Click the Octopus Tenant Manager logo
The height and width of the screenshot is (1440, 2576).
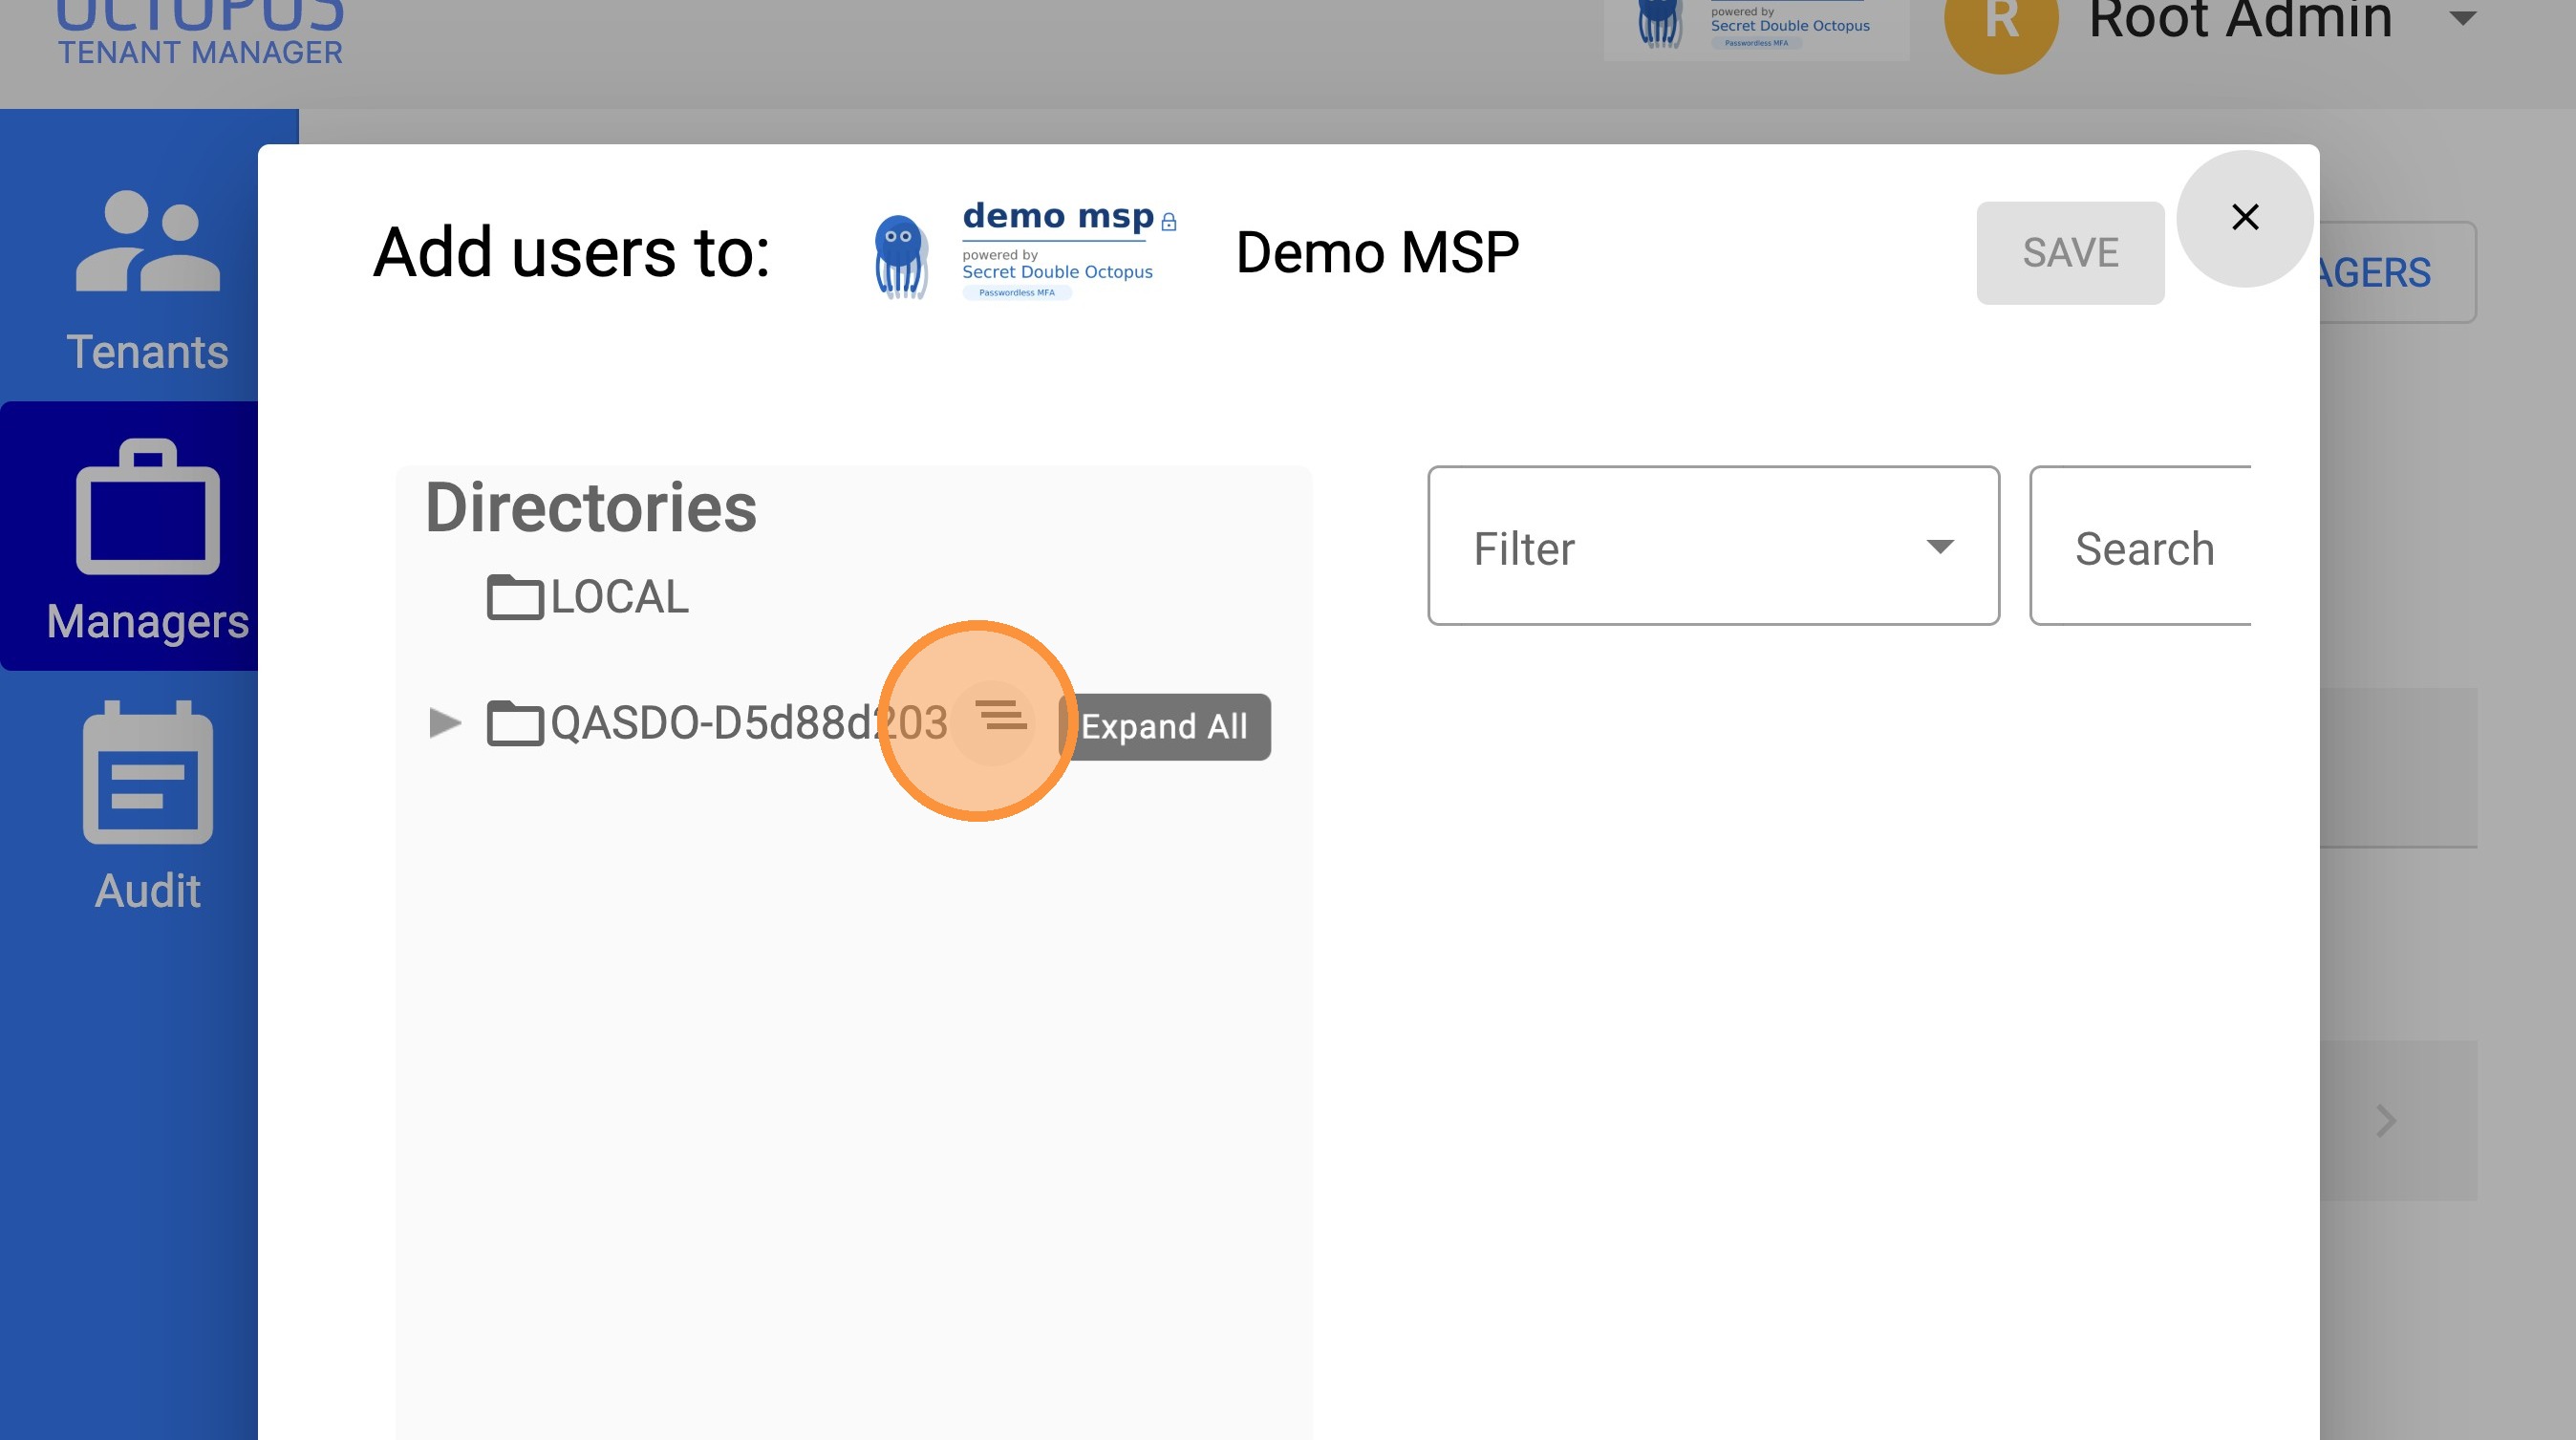200,34
